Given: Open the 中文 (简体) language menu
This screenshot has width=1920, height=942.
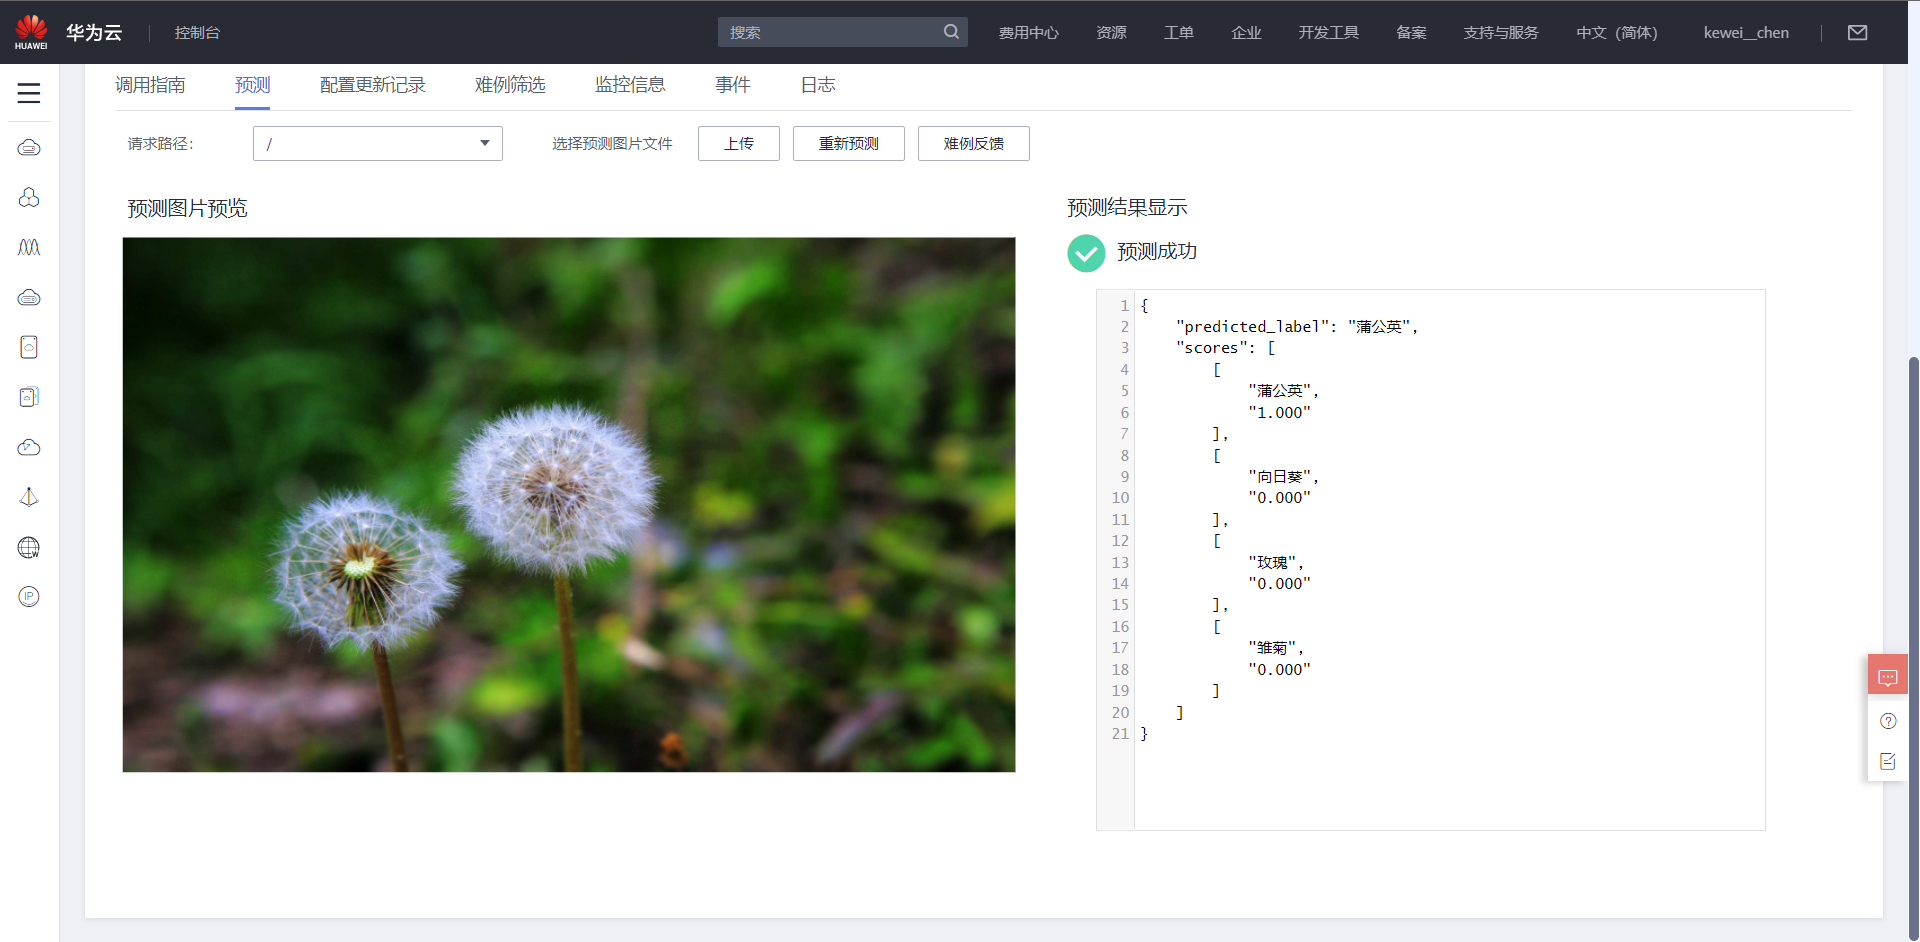Looking at the screenshot, I should tap(1617, 33).
